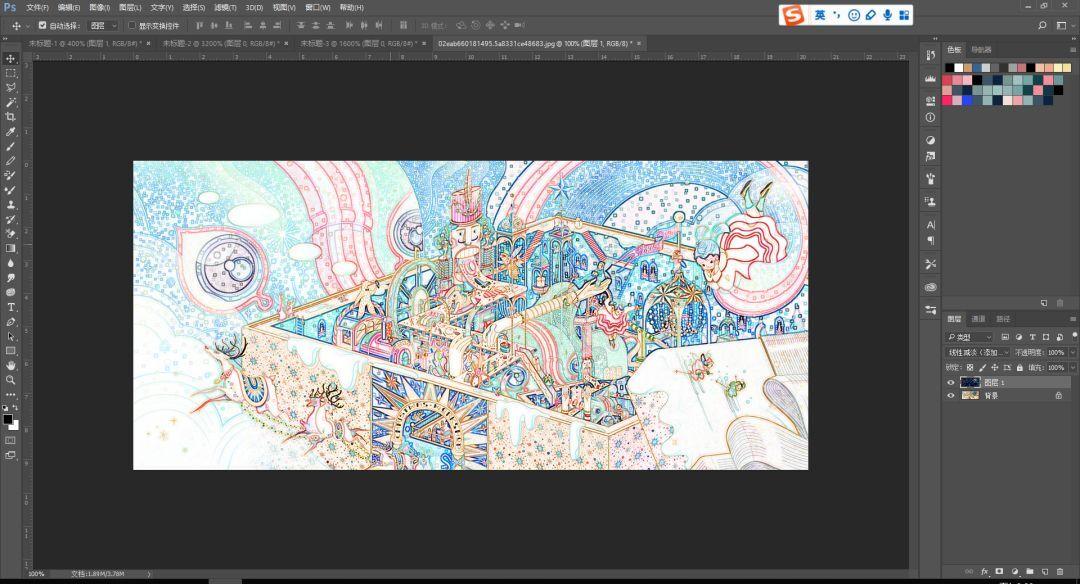Switch to the 导航器 panel tab
Screen dimensions: 1080x584
point(982,50)
